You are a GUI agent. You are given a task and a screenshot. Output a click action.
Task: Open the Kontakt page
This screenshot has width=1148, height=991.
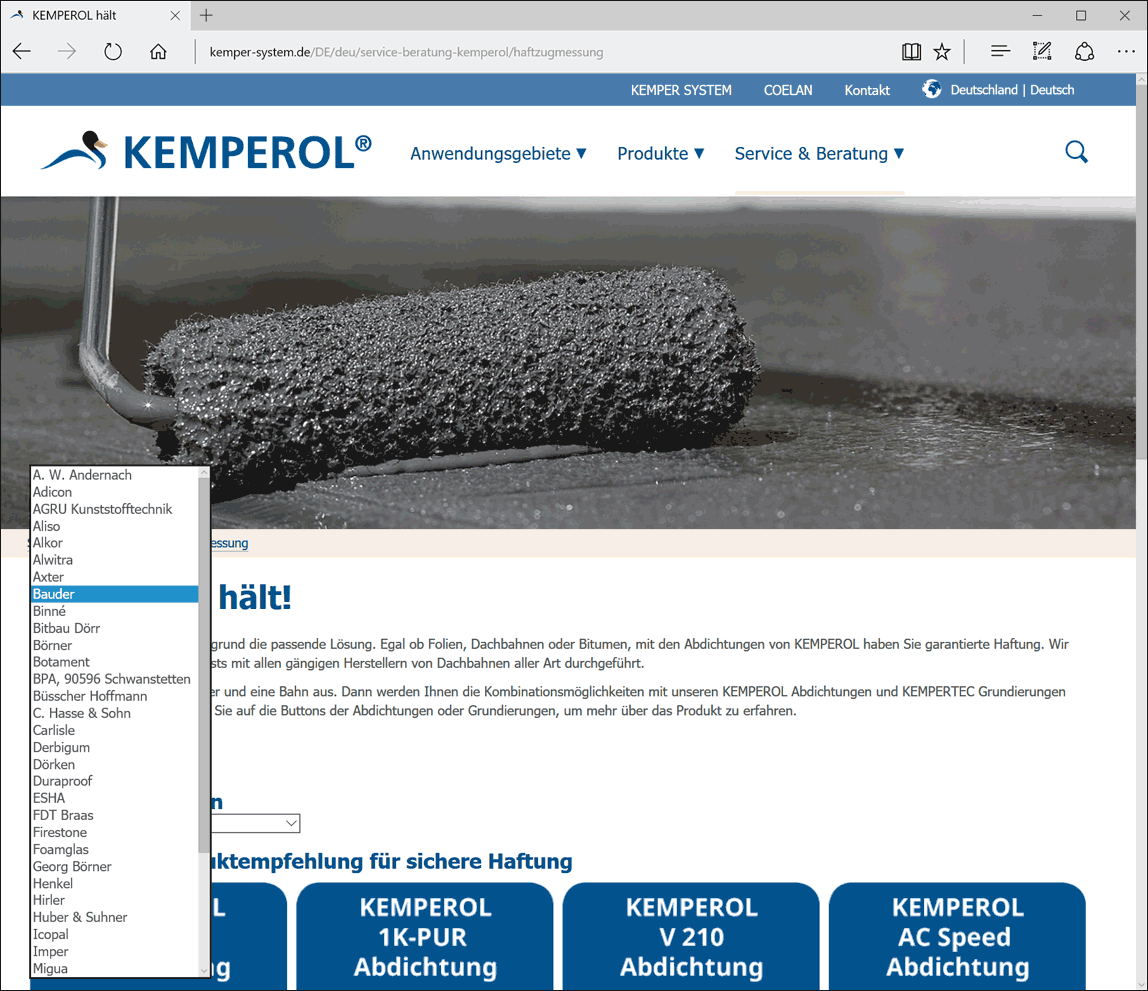coord(867,90)
